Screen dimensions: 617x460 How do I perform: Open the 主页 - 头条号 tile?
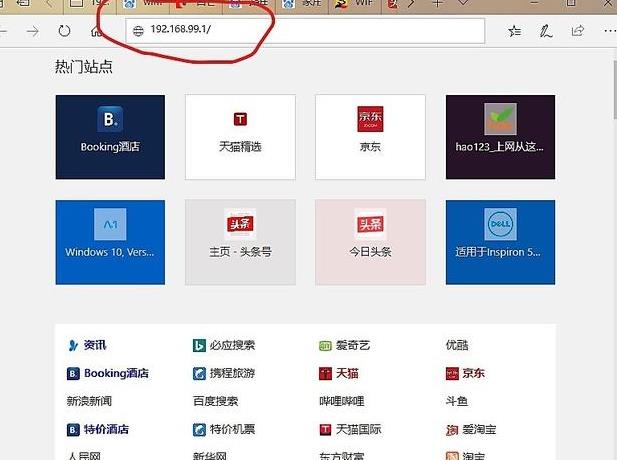[x=240, y=242]
